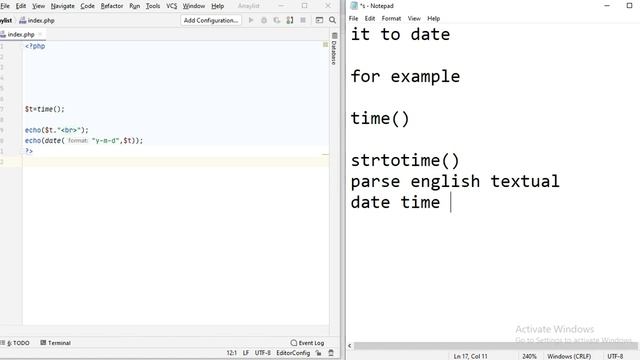The width and height of the screenshot is (640, 360).
Task: Click the "strtotime()" text in Notepad
Action: tap(405, 160)
